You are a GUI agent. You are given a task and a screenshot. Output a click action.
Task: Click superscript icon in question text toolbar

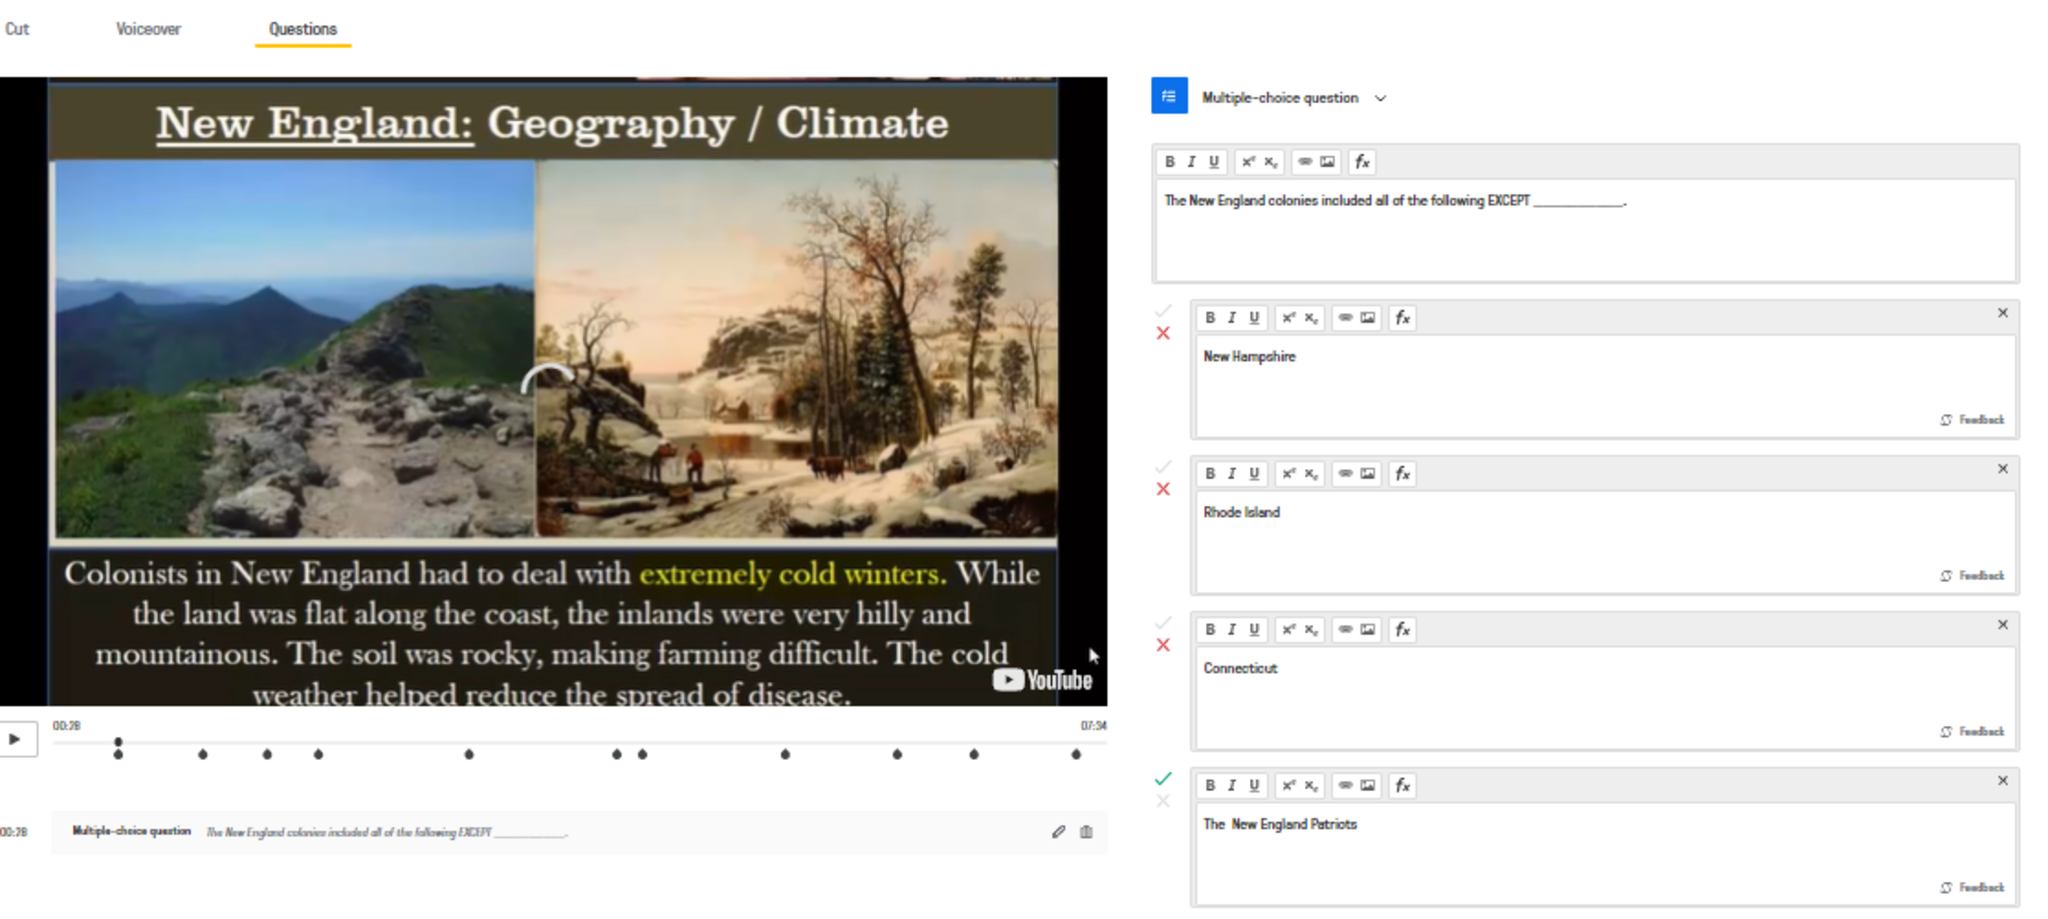click(x=1248, y=162)
